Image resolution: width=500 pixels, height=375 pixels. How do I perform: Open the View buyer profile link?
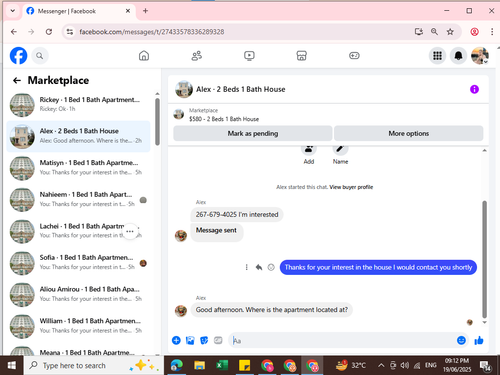pos(351,187)
